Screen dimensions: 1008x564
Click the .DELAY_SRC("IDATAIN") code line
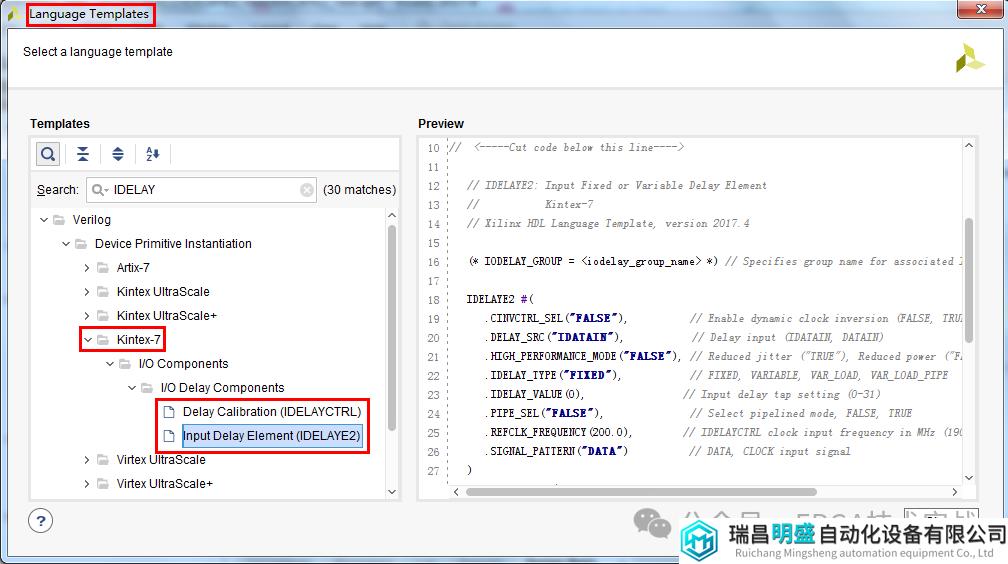(554, 337)
